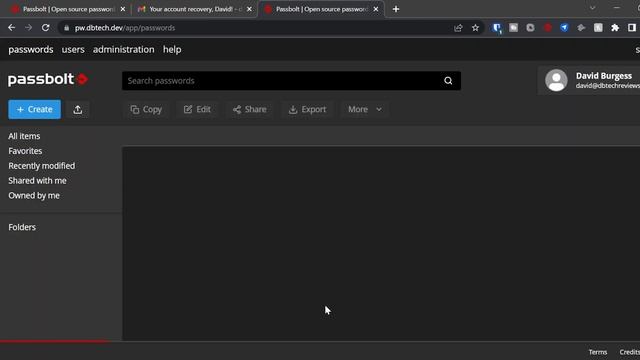Select Owned by me filter
The height and width of the screenshot is (360, 640).
pyautogui.click(x=34, y=196)
